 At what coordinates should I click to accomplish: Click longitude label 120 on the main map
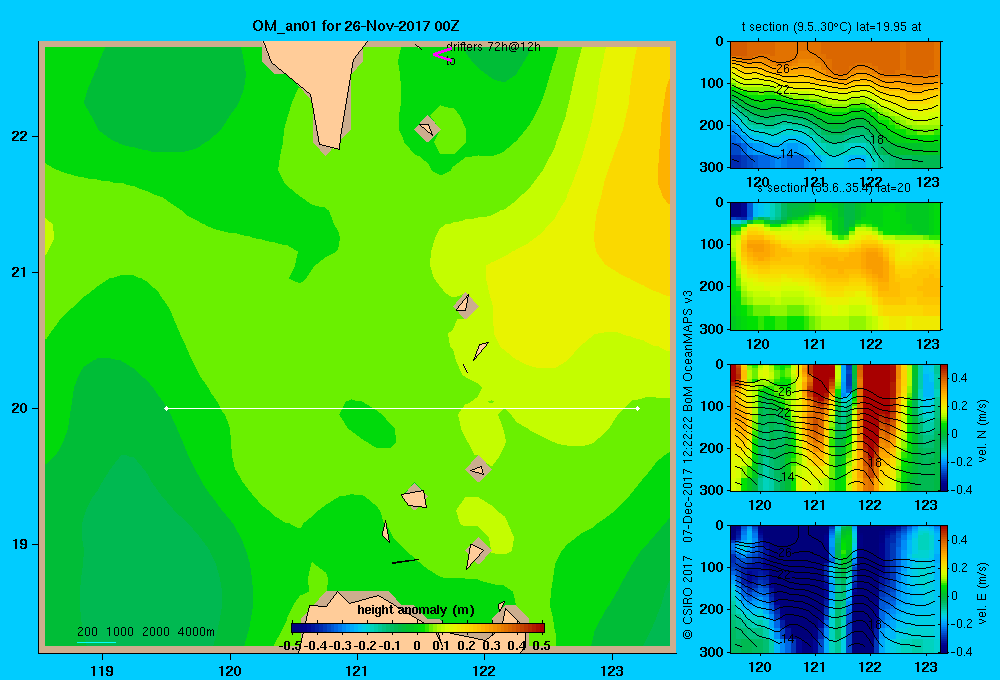coord(230,670)
